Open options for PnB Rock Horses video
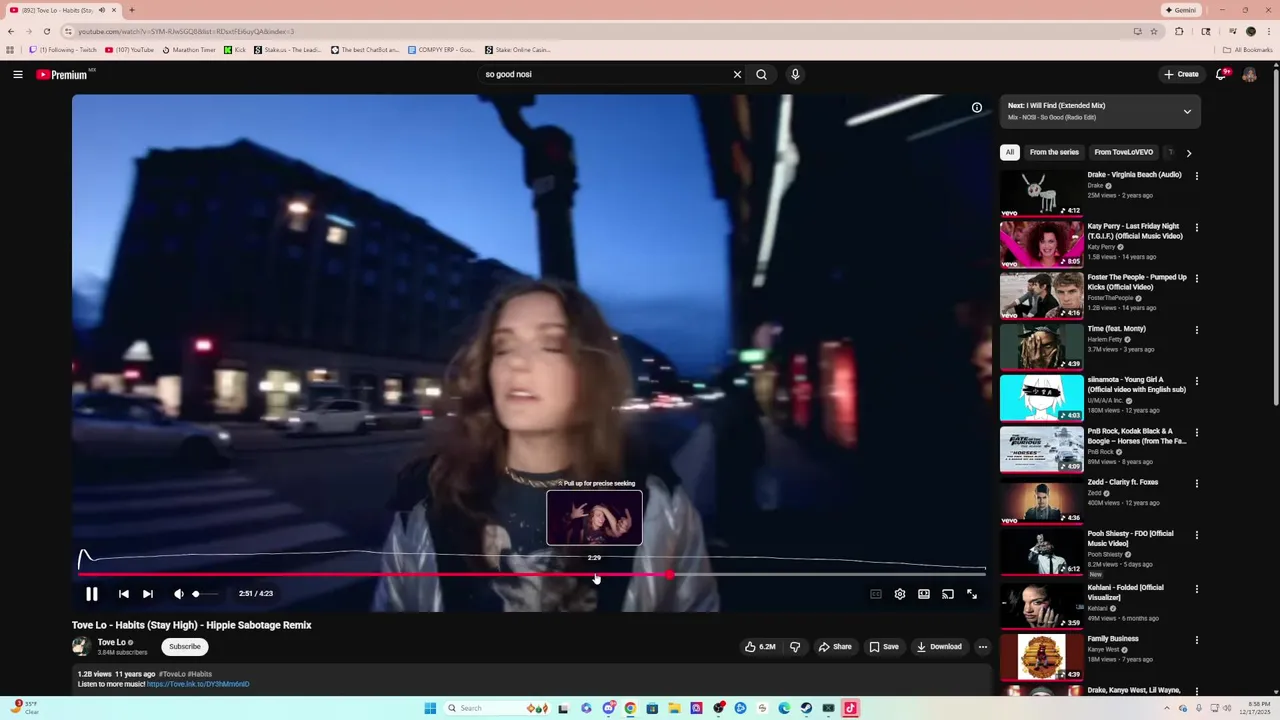This screenshot has height=720, width=1280. [x=1196, y=432]
